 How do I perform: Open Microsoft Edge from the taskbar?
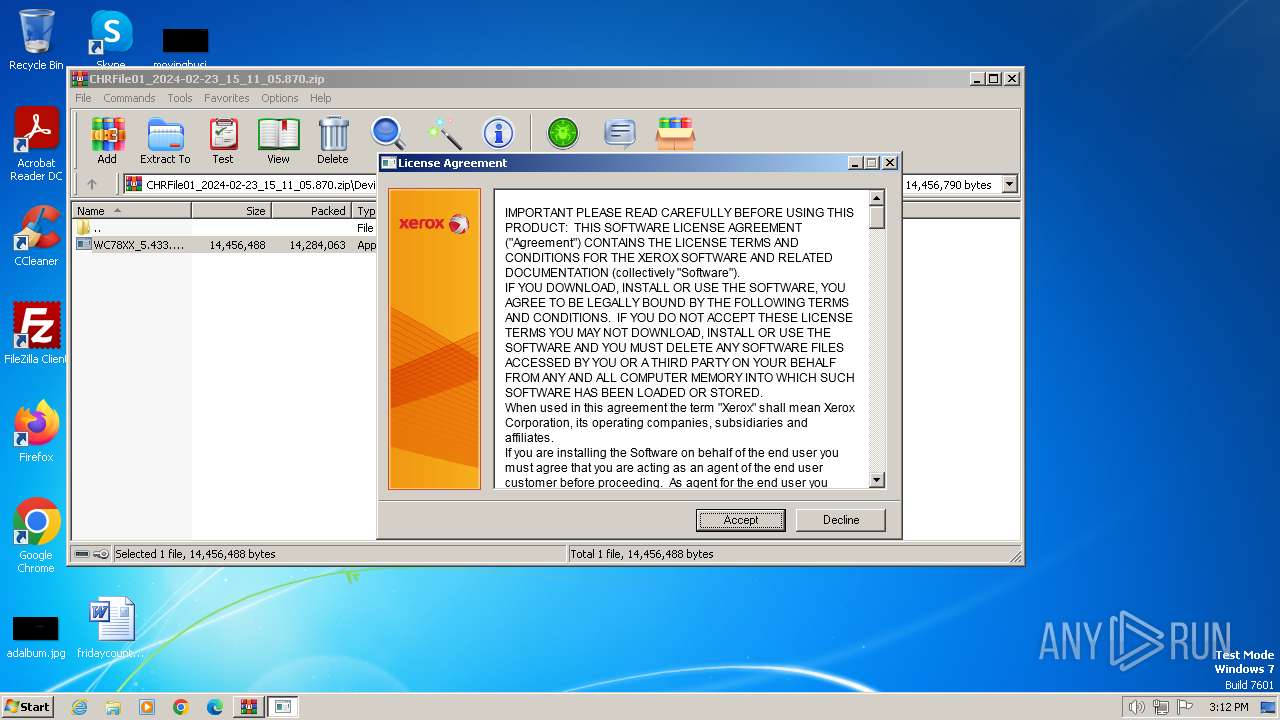[x=215, y=707]
